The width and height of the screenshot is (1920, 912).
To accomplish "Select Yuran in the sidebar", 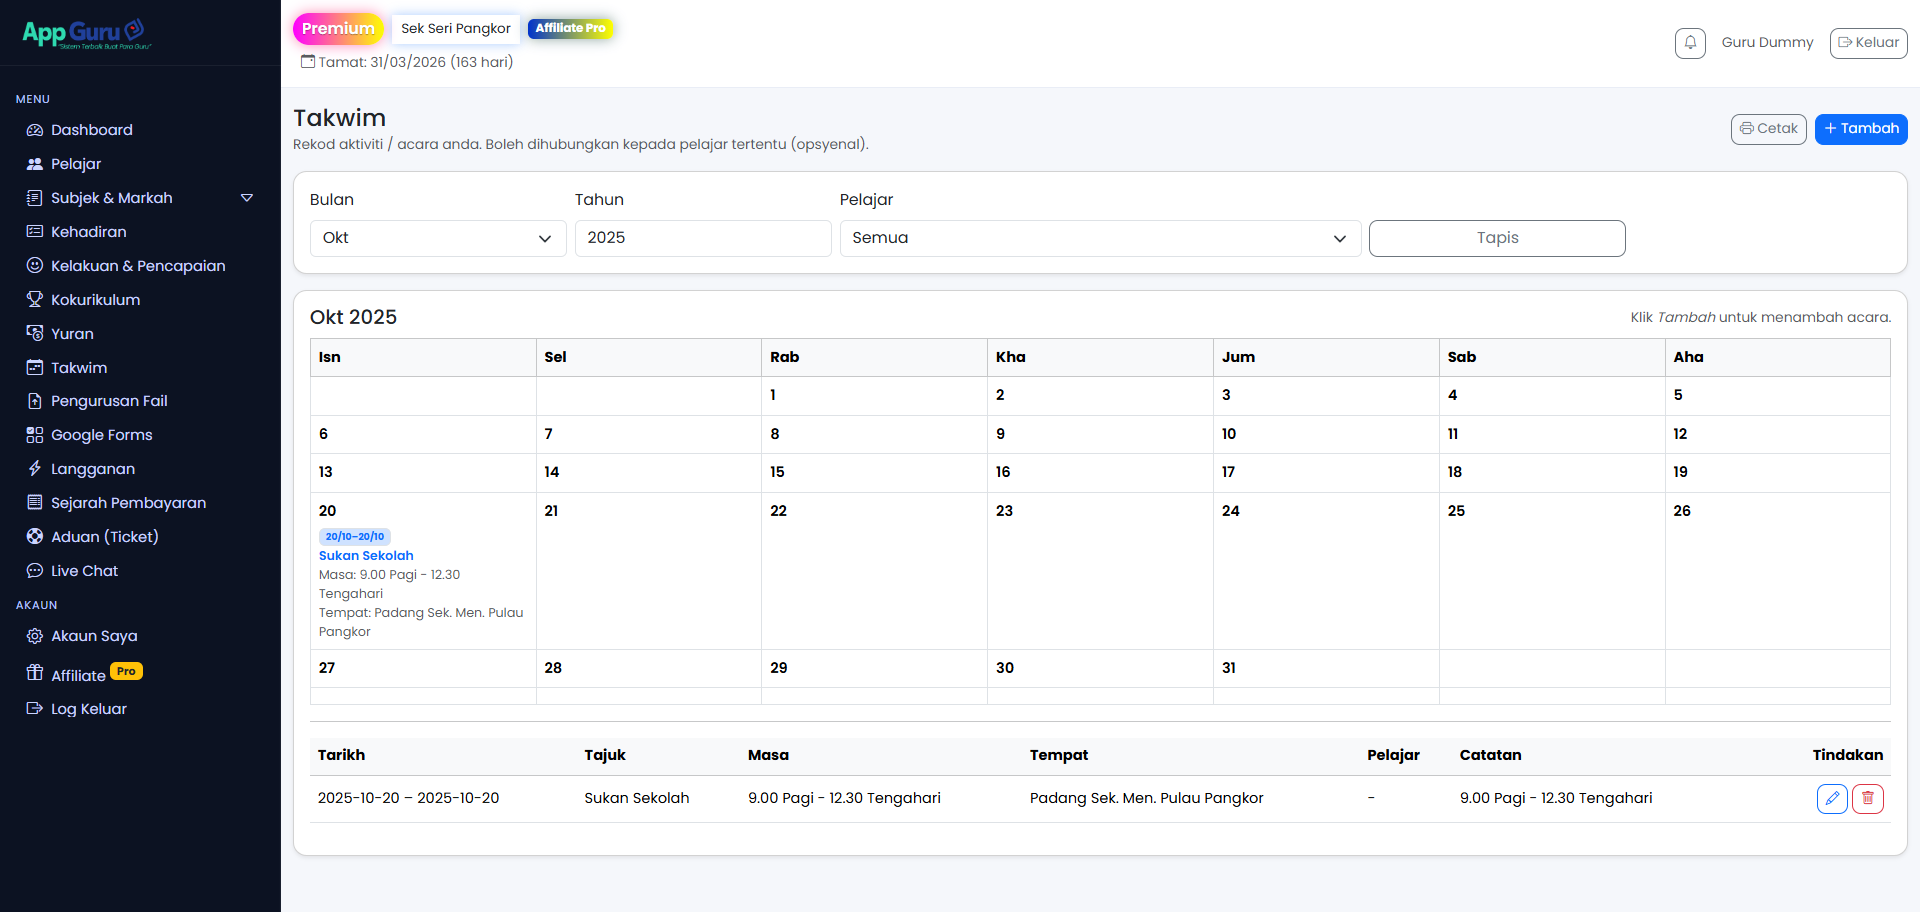I will click(72, 334).
